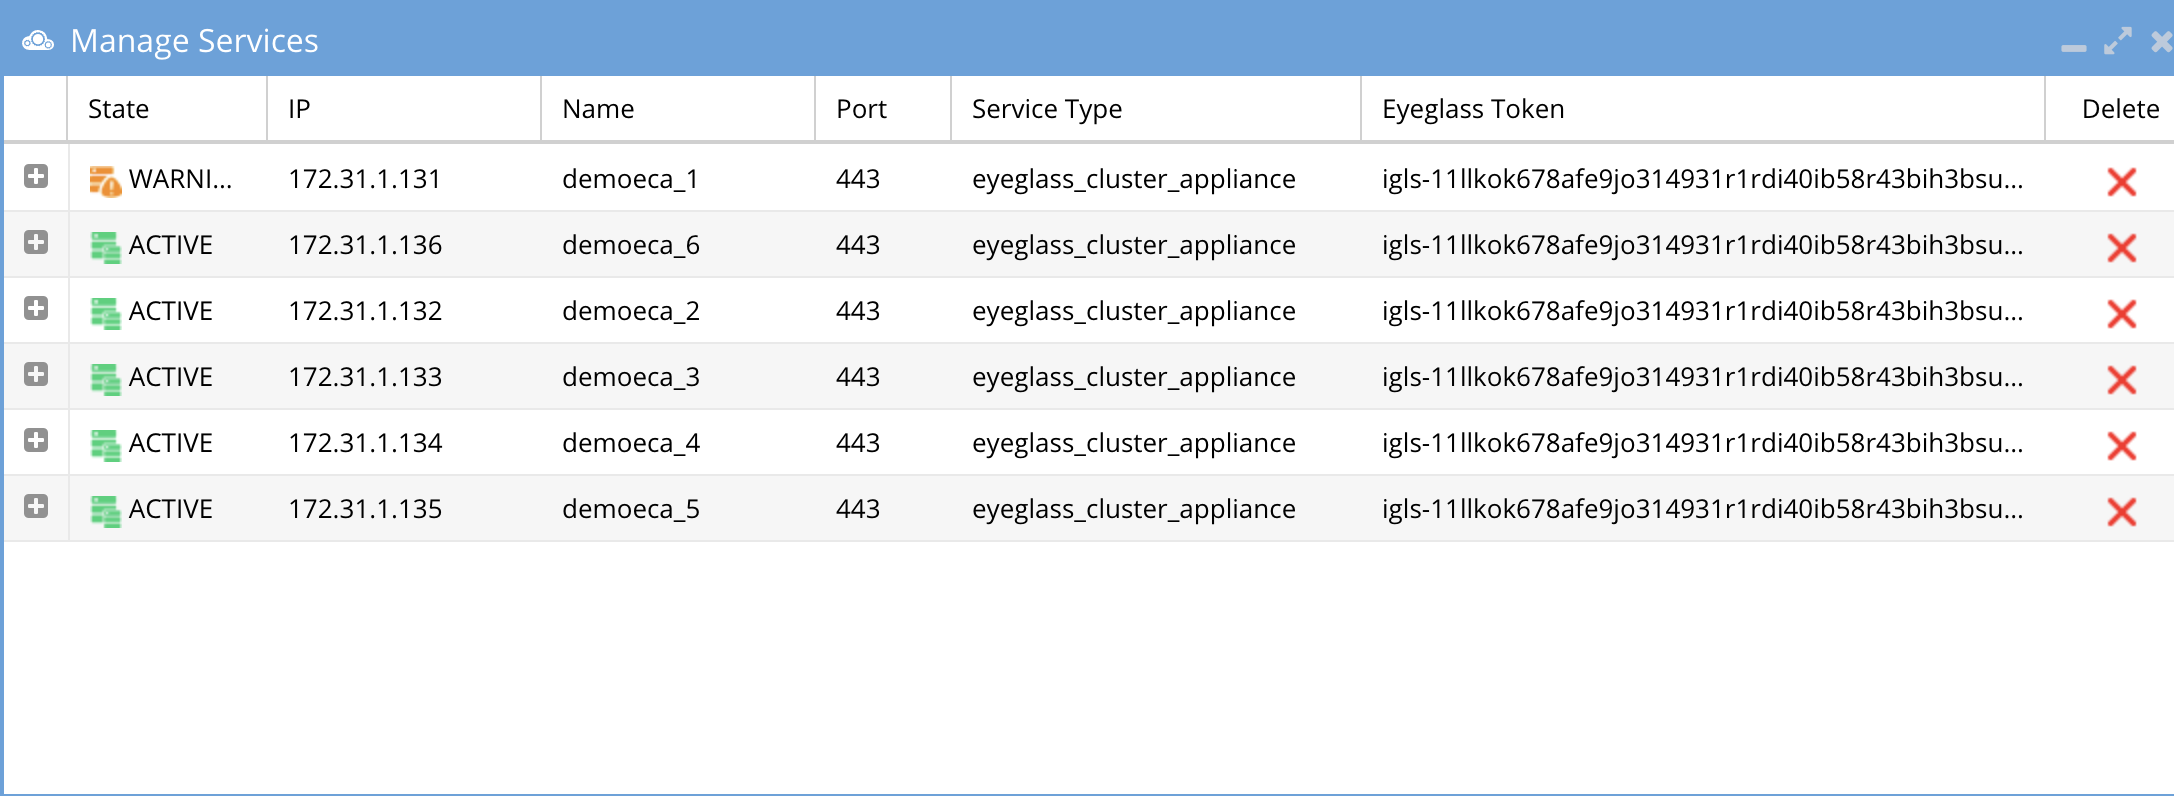2174x796 pixels.
Task: Expand the demoeca_3 row details
Action: click(x=36, y=375)
